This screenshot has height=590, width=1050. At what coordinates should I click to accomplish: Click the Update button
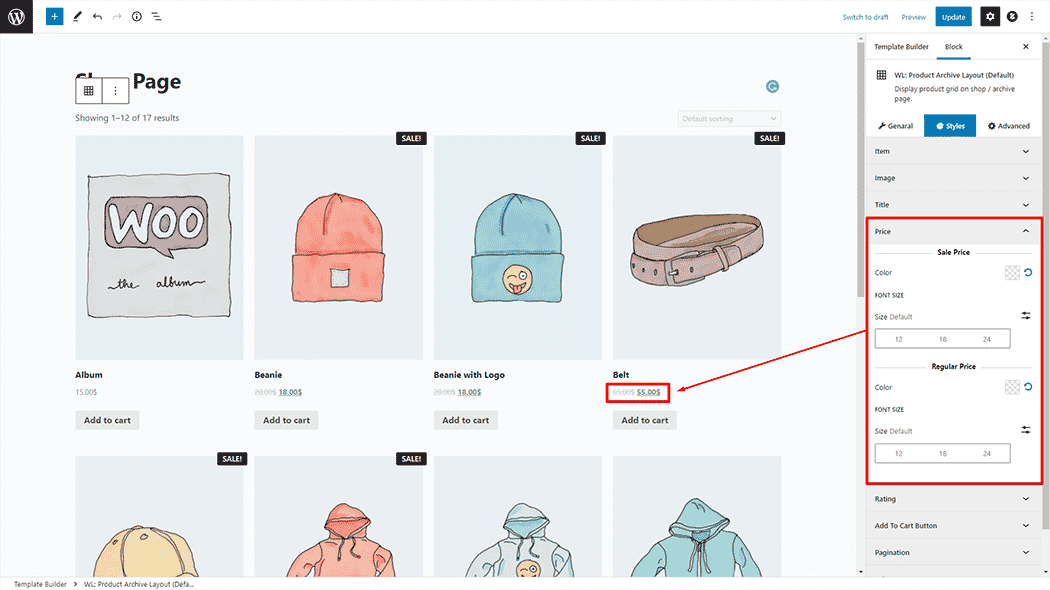[x=953, y=17]
